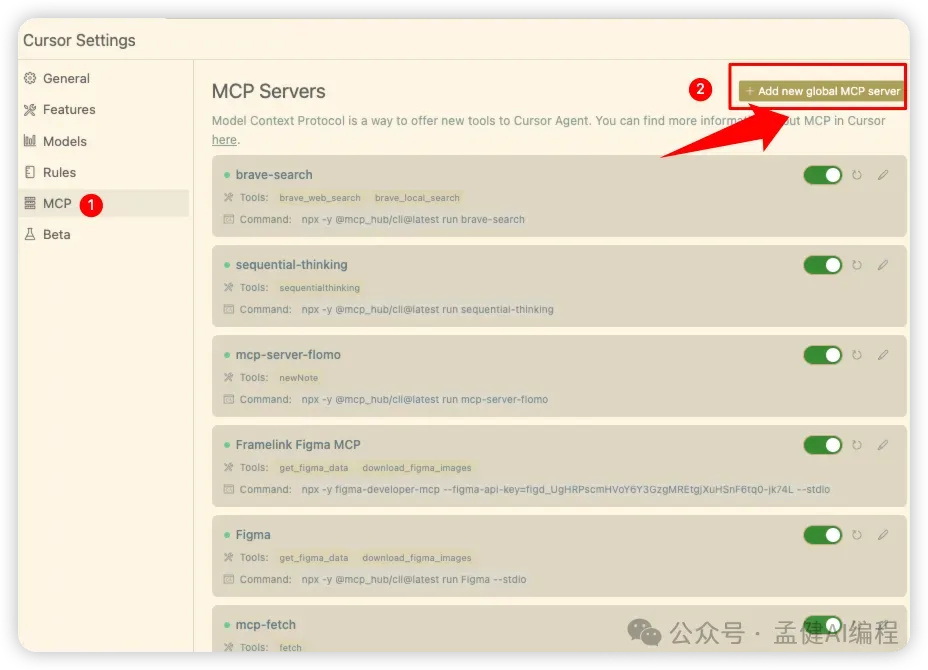Click the Cursor Settings window title
The height and width of the screenshot is (670, 928).
point(79,40)
